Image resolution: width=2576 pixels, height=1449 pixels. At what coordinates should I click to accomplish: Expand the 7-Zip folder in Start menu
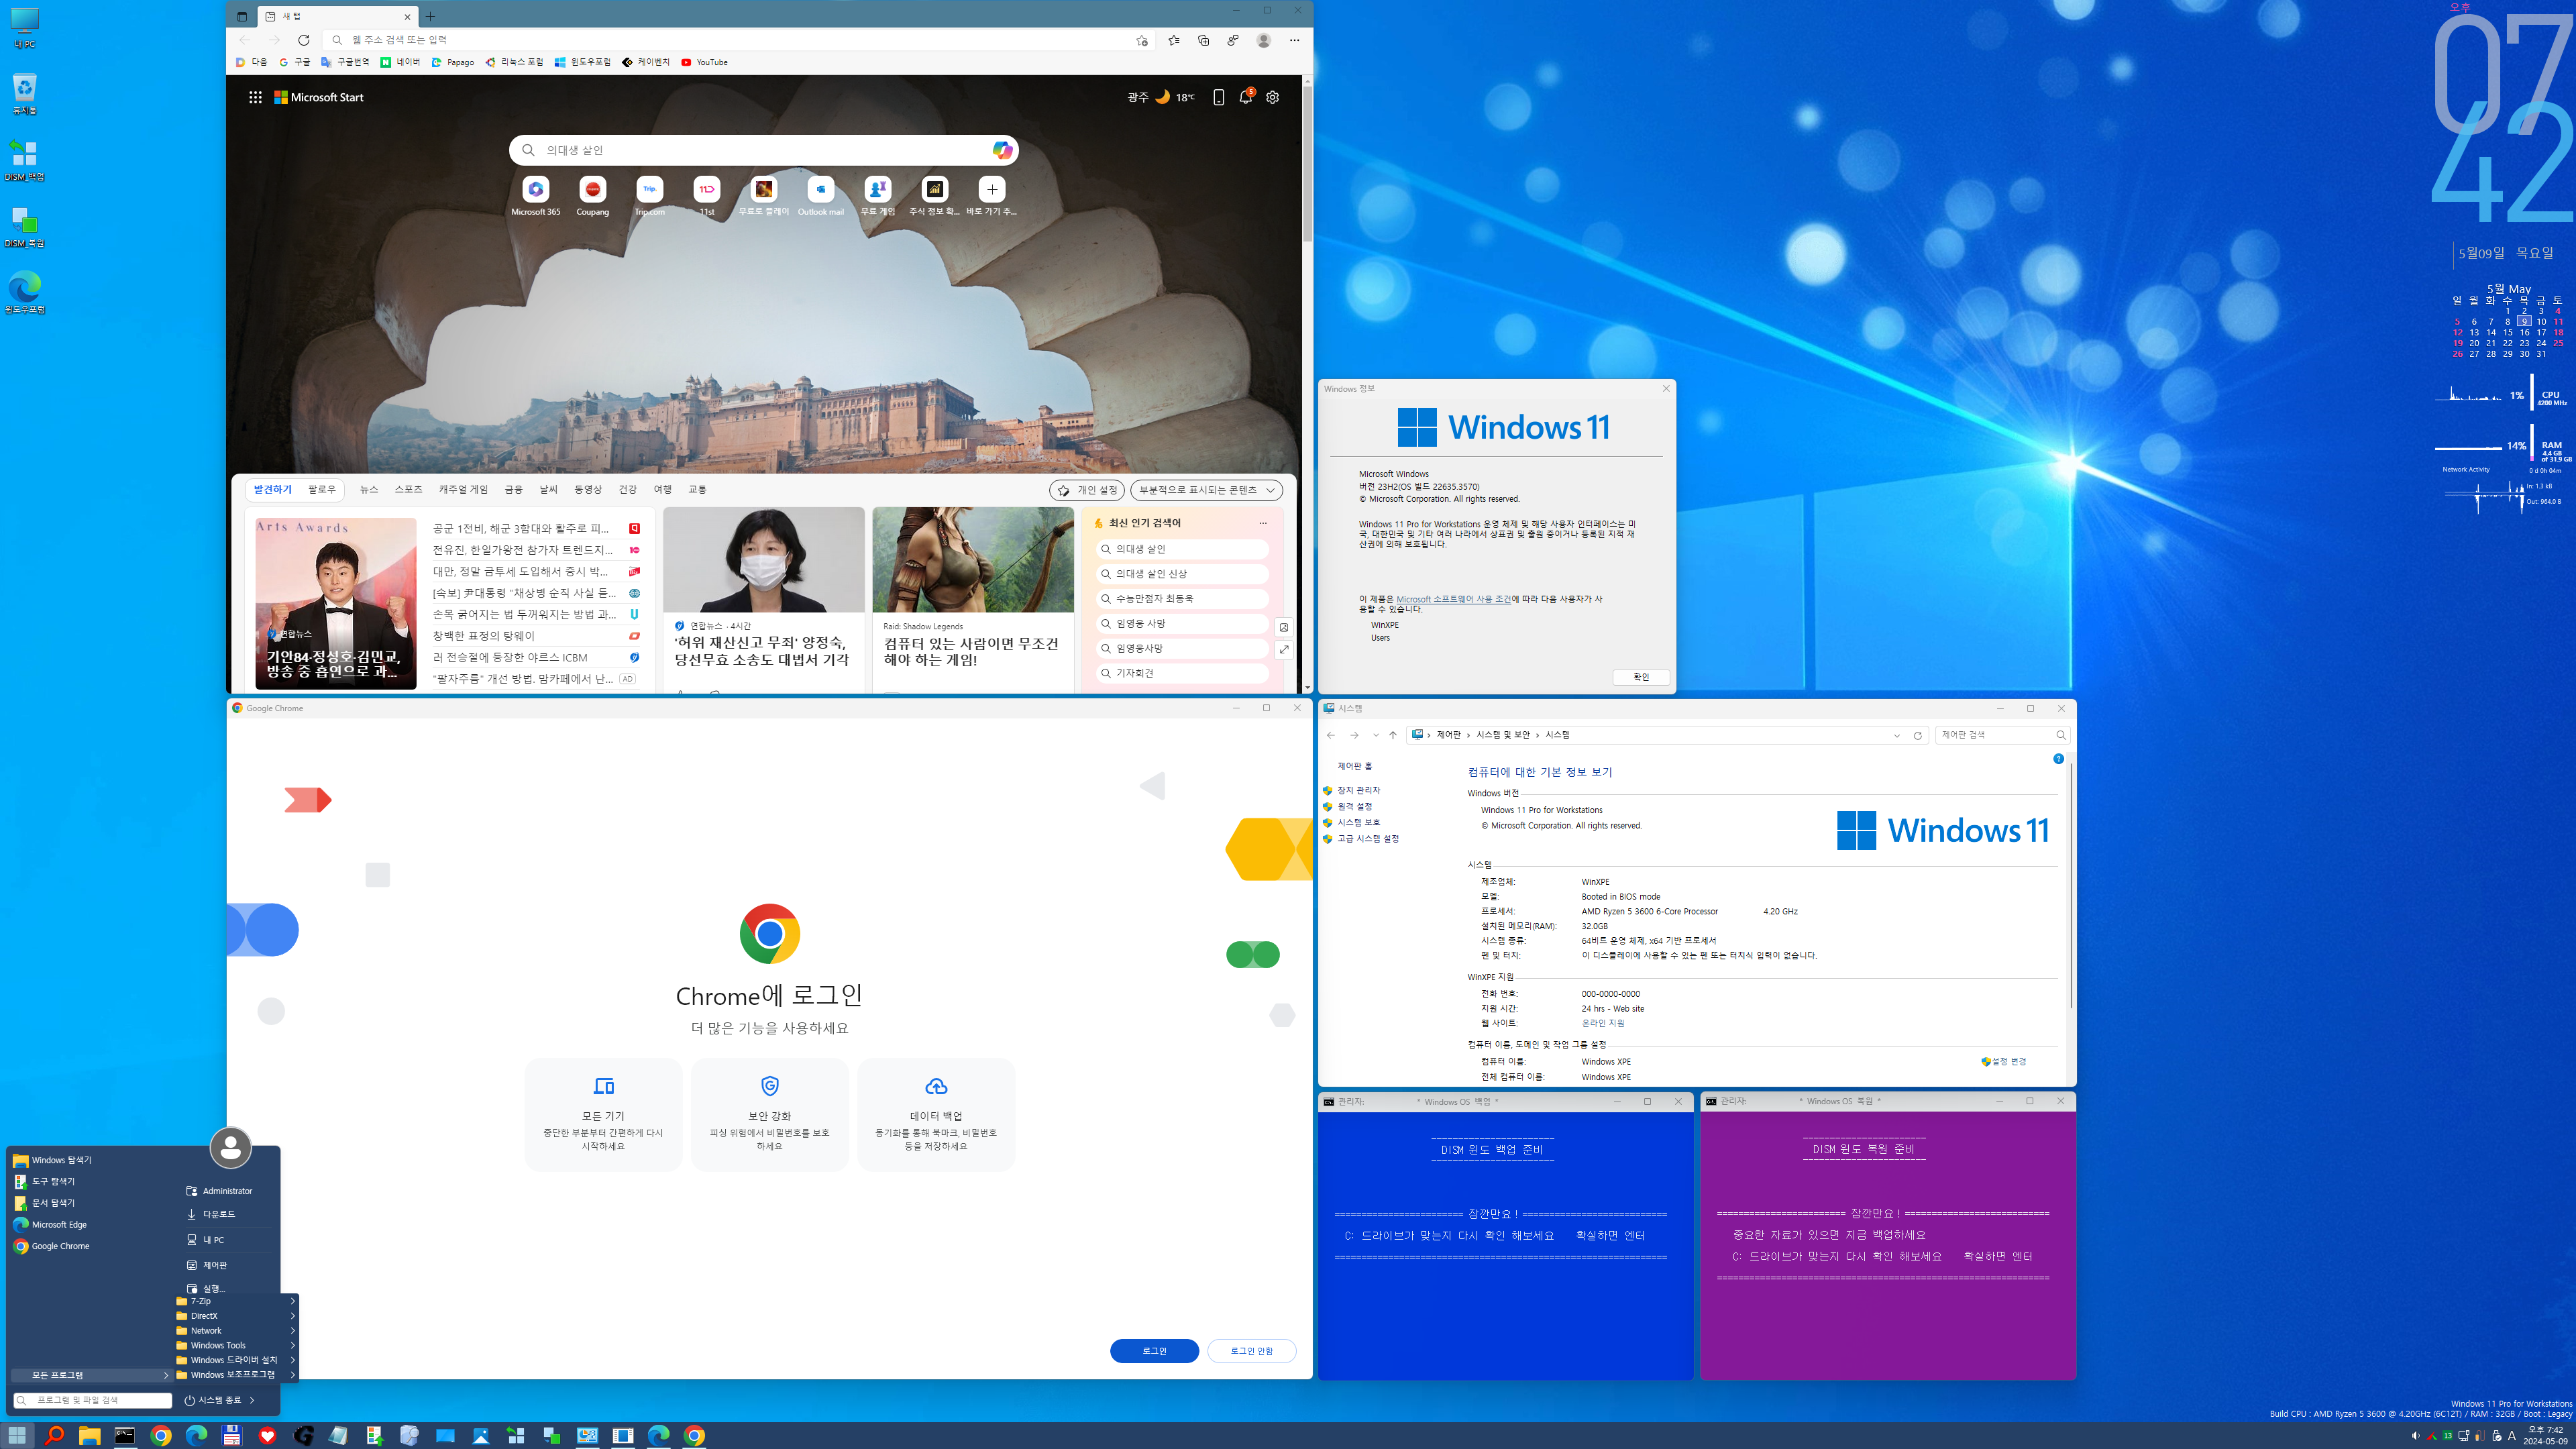click(236, 1301)
